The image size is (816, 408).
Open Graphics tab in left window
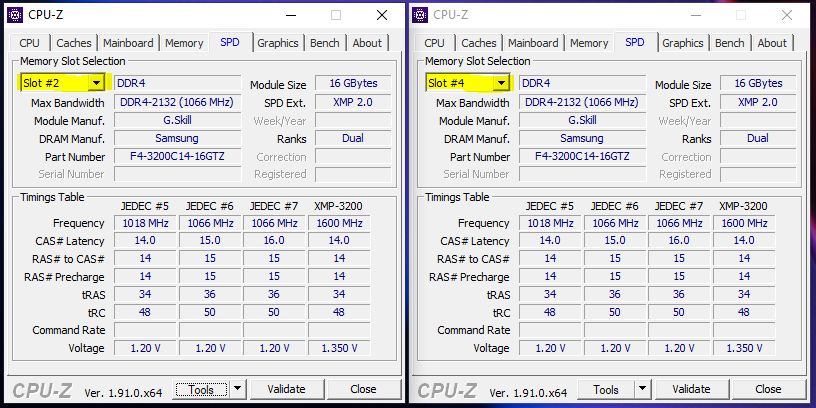(x=278, y=43)
